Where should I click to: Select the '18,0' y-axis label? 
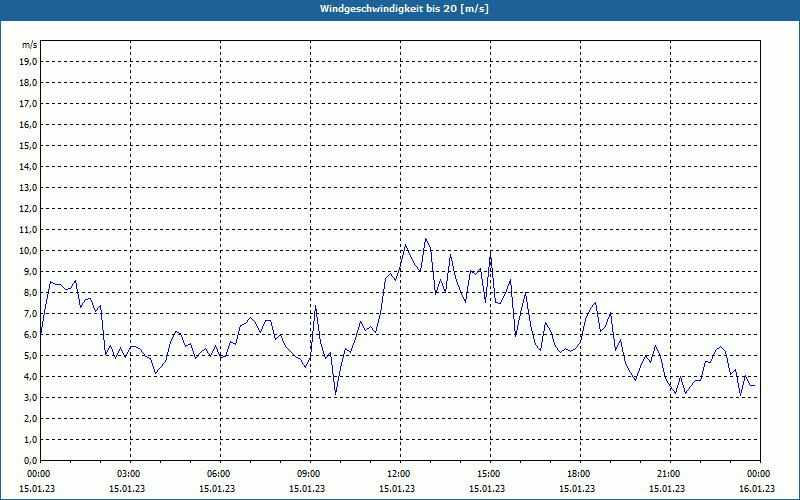pyautogui.click(x=28, y=83)
